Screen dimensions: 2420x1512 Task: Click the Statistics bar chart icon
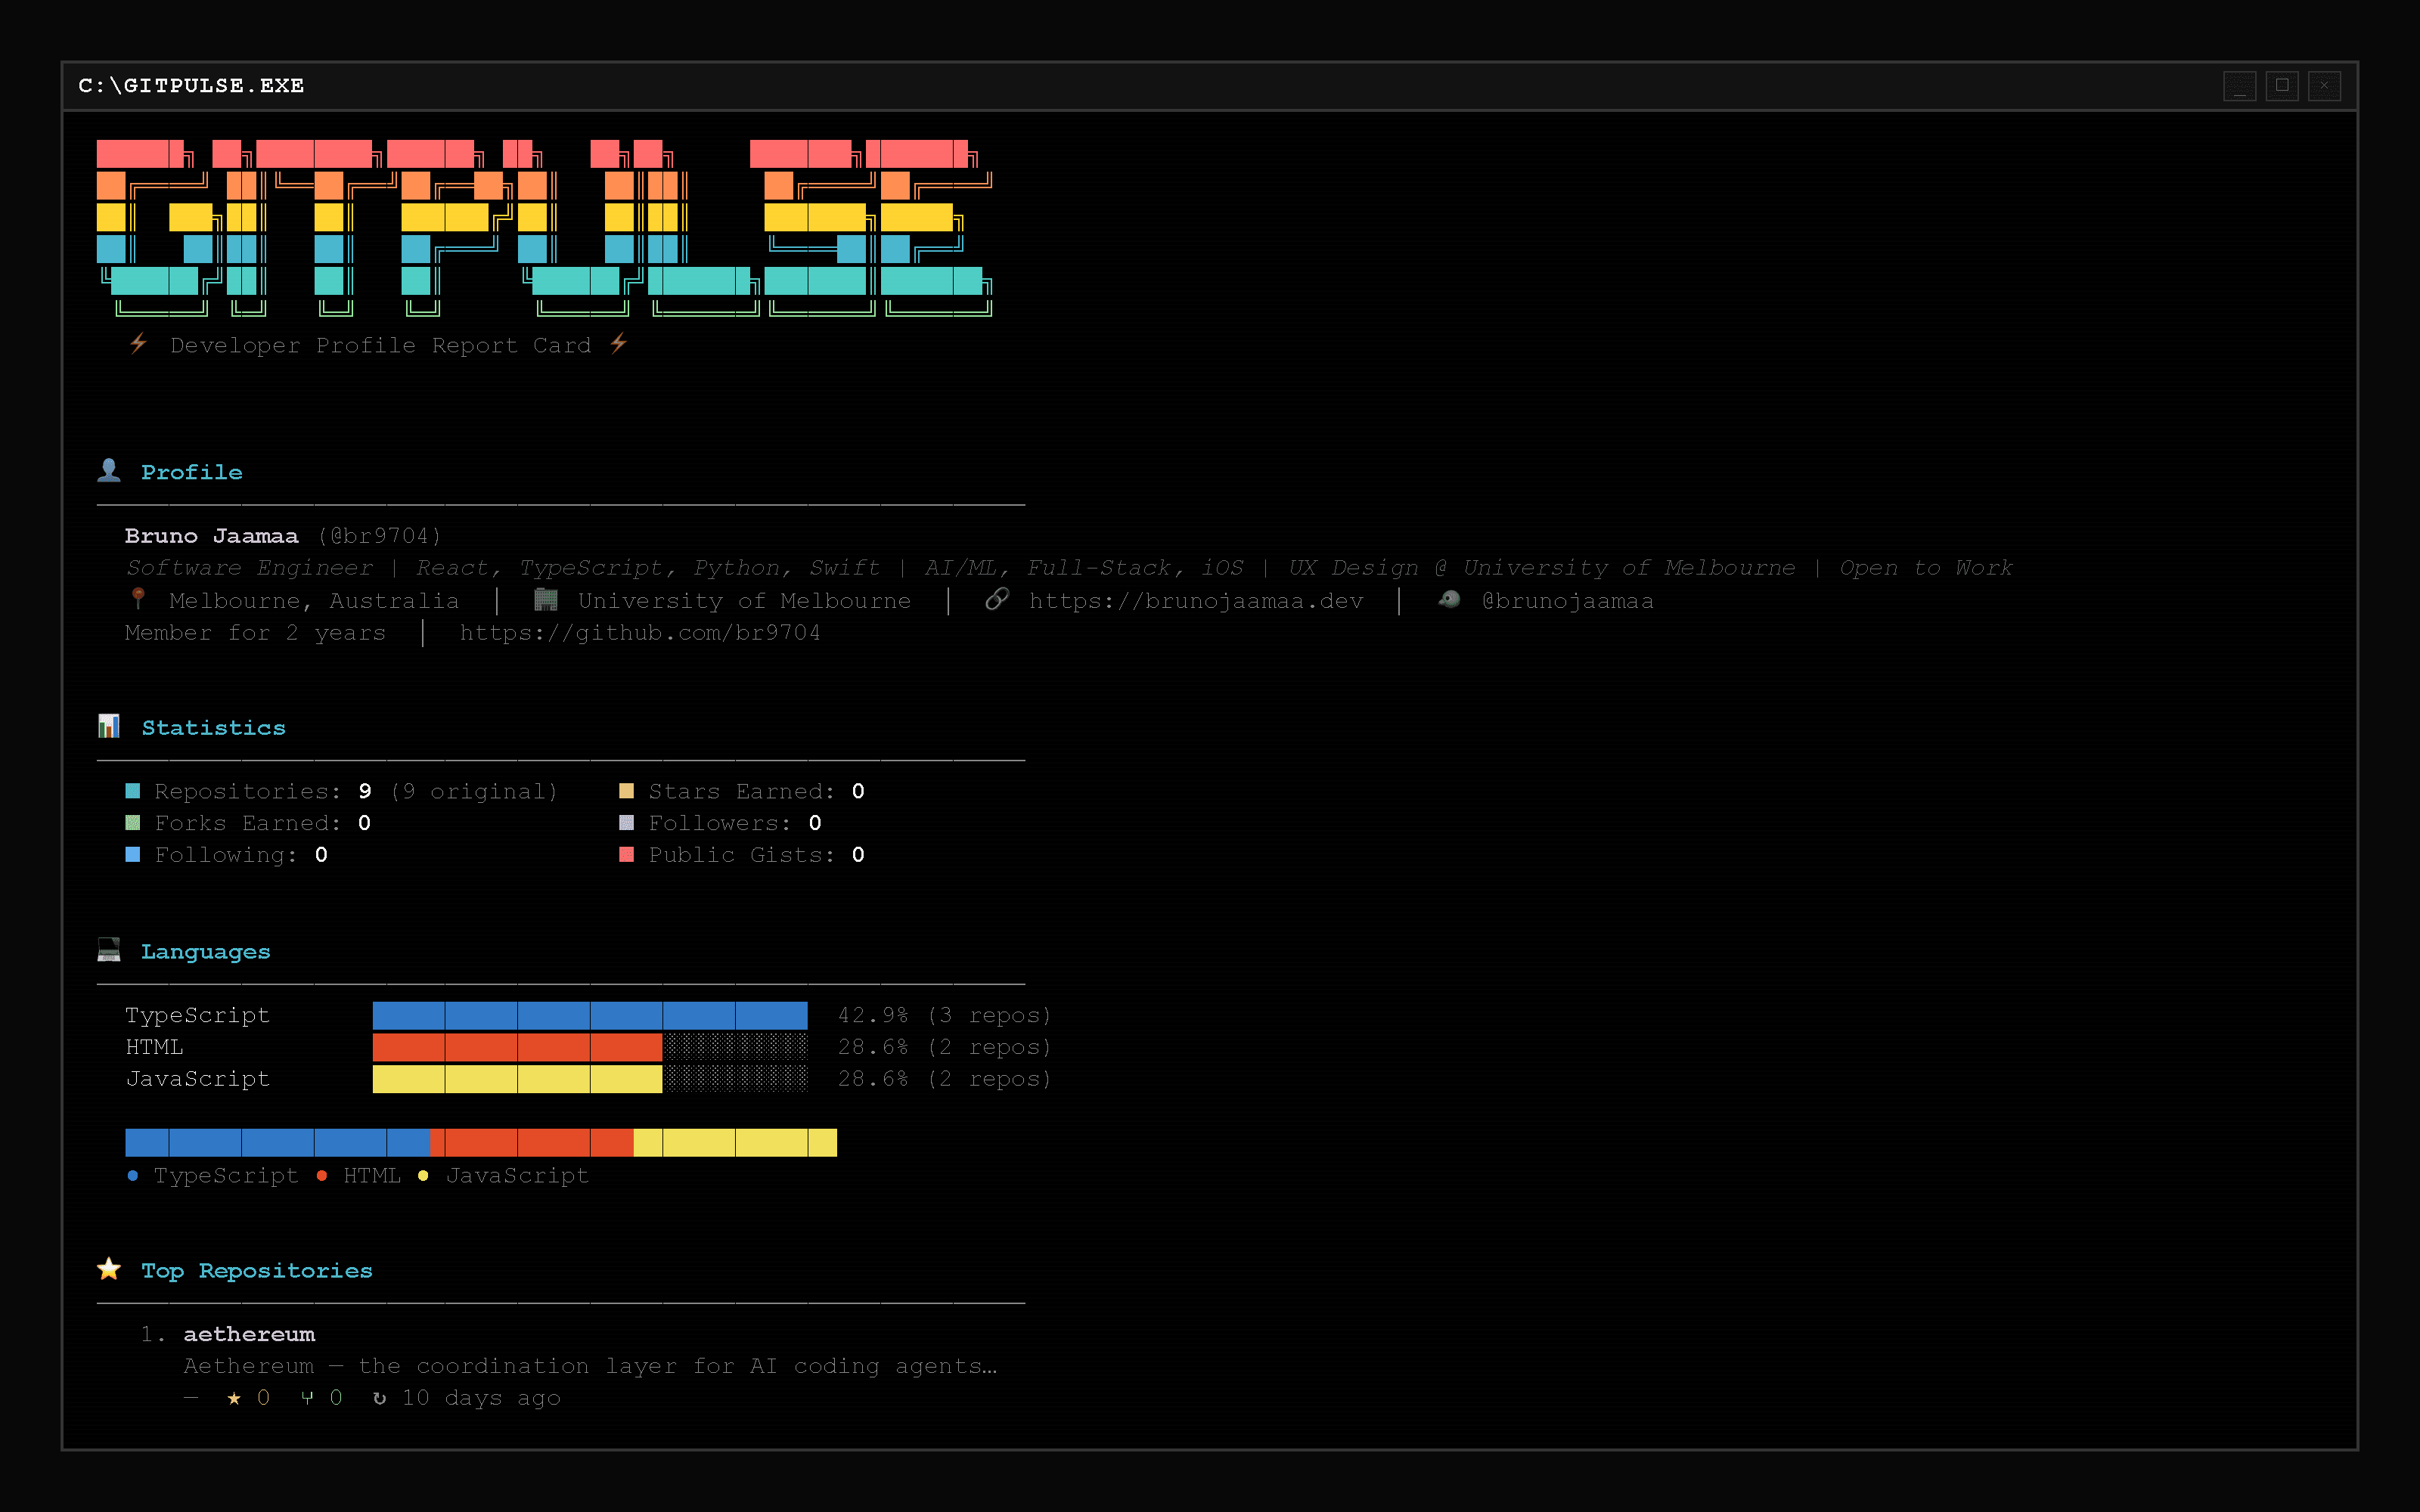pos(109,726)
